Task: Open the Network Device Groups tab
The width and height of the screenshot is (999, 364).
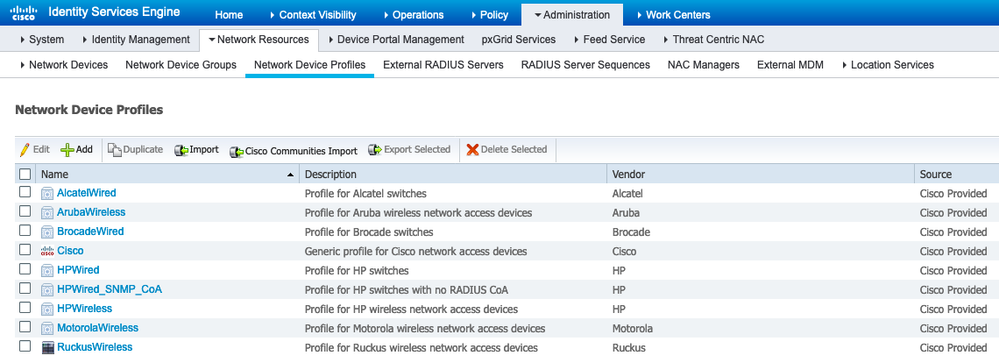Action: (181, 65)
